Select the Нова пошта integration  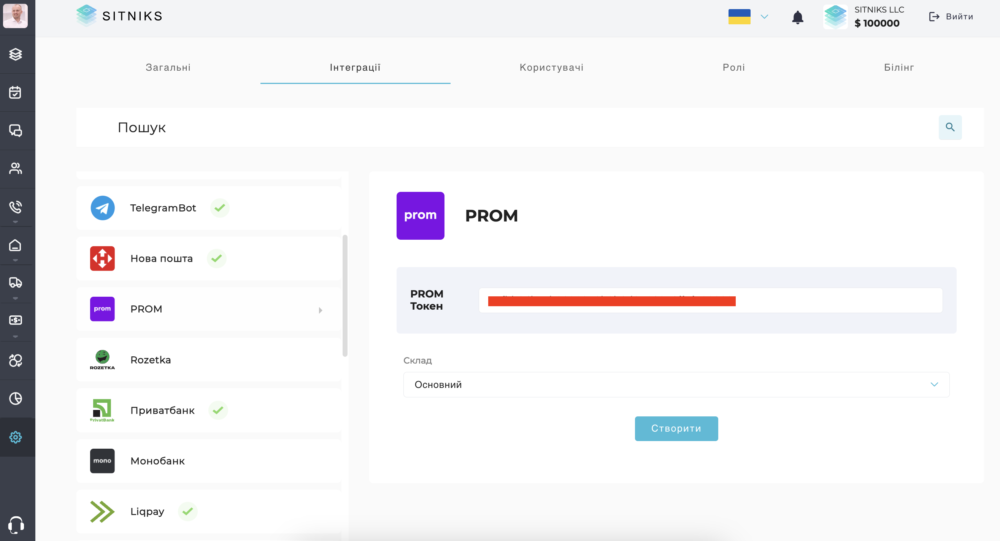209,258
